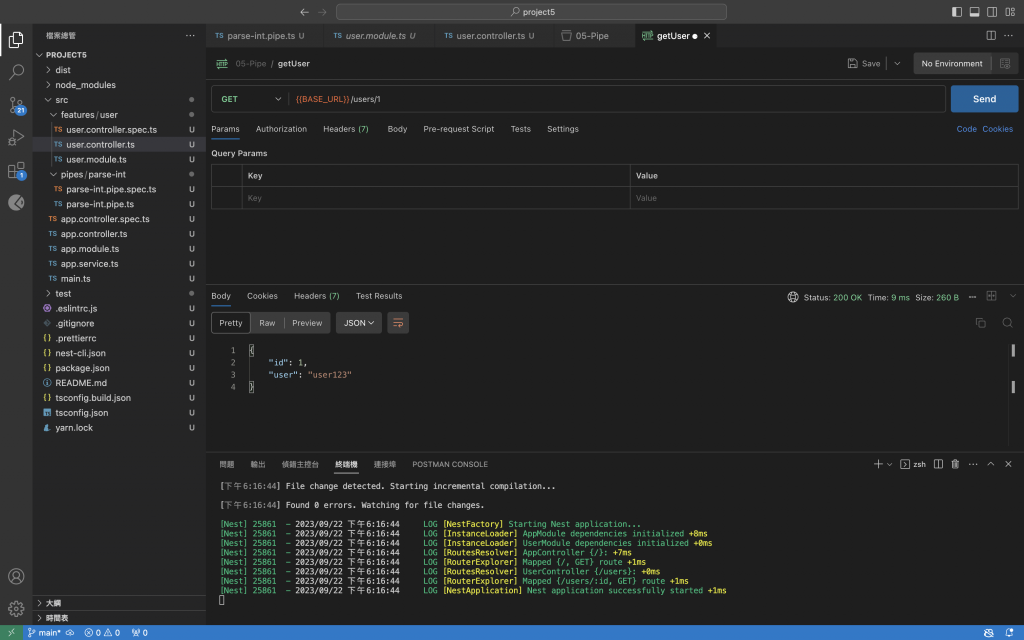
Task: Switch response view to Raw
Action: tap(267, 323)
